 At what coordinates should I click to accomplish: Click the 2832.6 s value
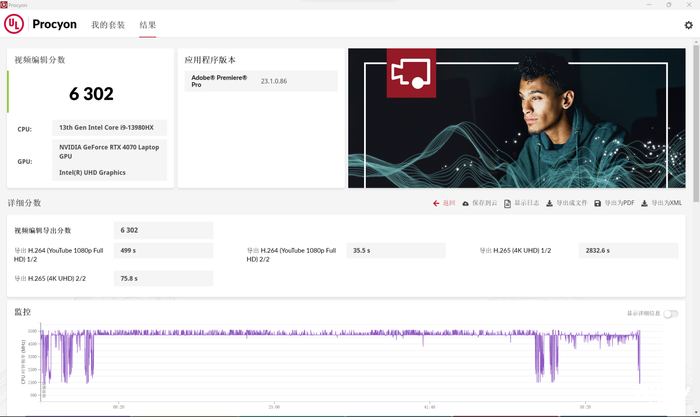pos(597,251)
